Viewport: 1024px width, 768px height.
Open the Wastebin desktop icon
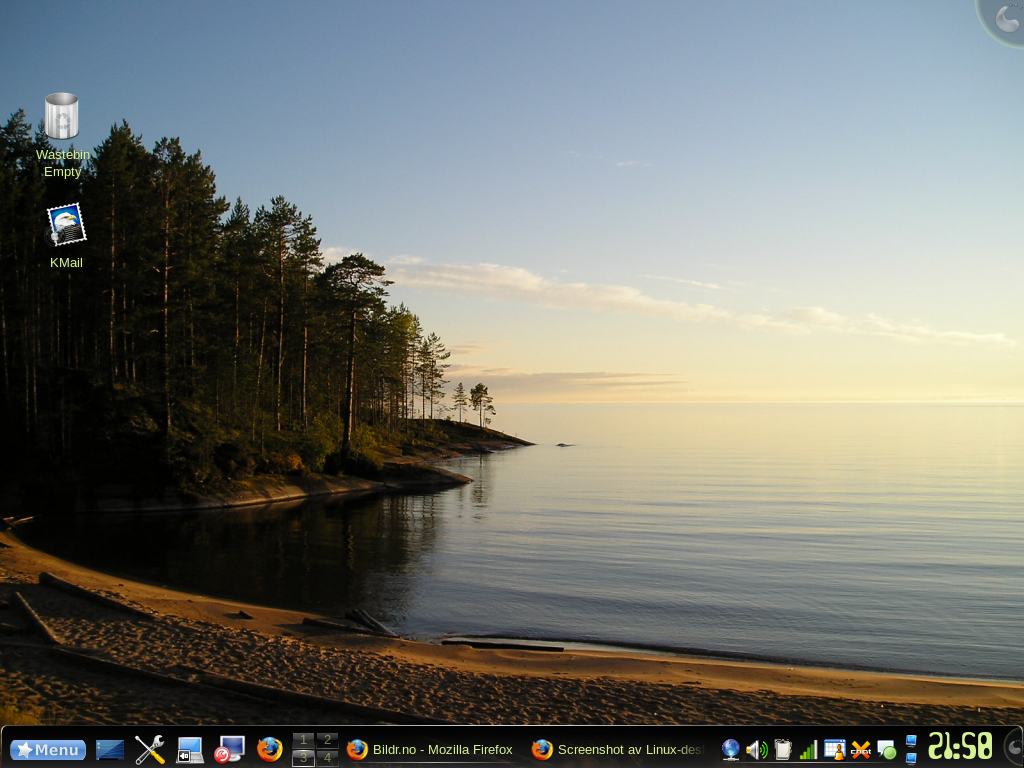(62, 116)
